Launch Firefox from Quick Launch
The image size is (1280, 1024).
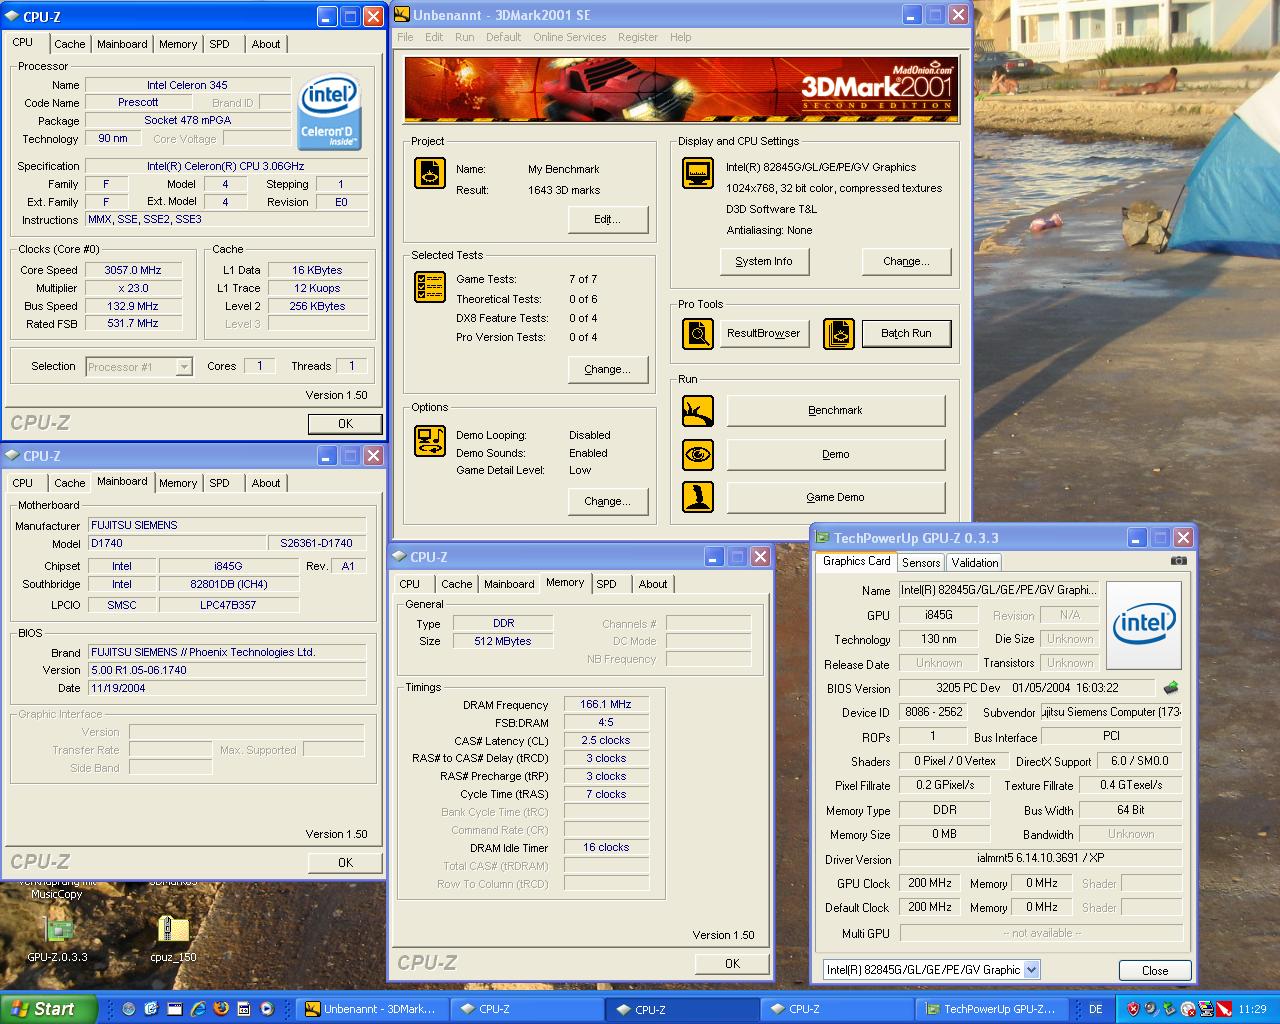pyautogui.click(x=221, y=1009)
